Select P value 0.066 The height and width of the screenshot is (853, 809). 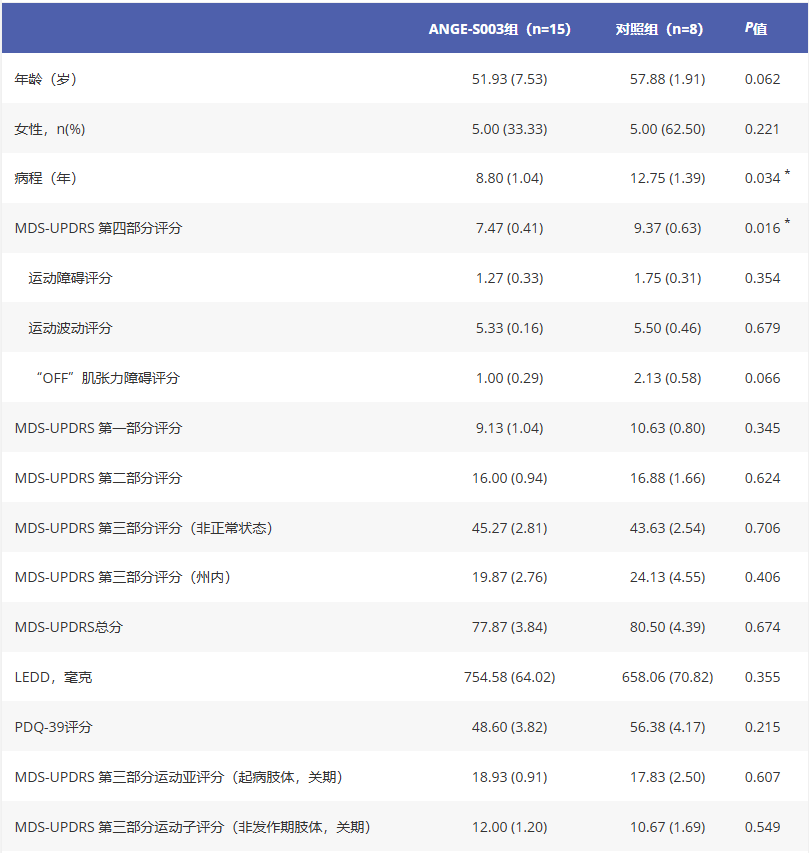point(762,378)
